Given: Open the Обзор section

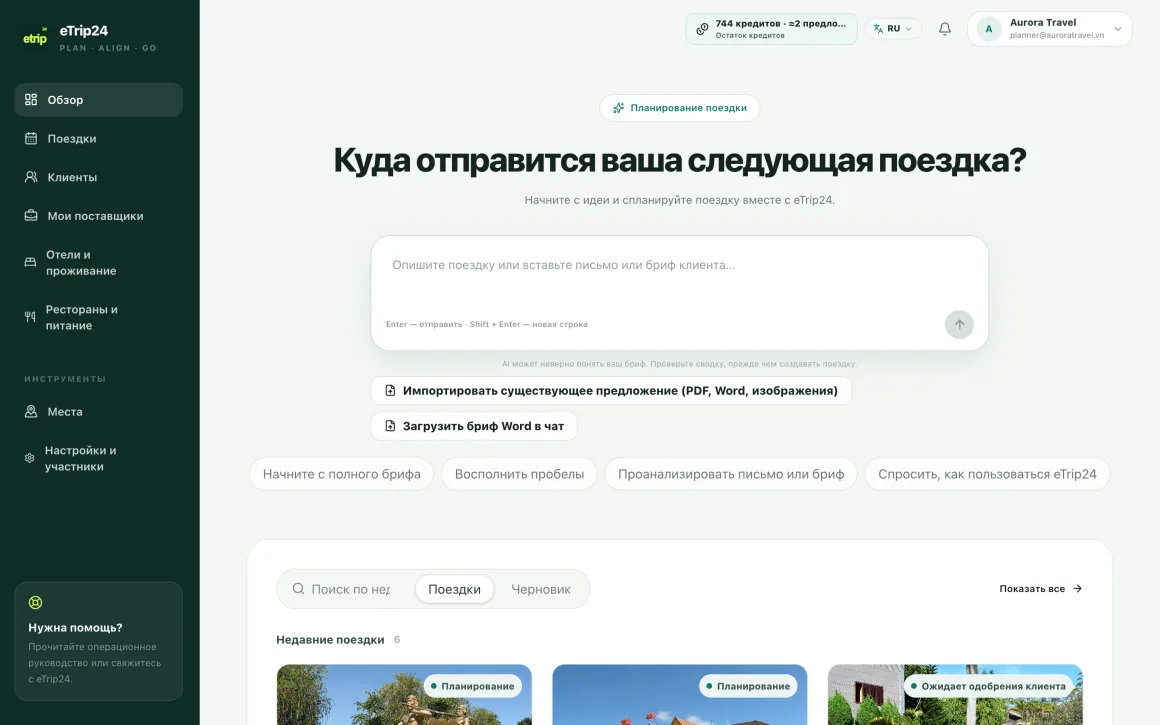Looking at the screenshot, I should point(98,100).
